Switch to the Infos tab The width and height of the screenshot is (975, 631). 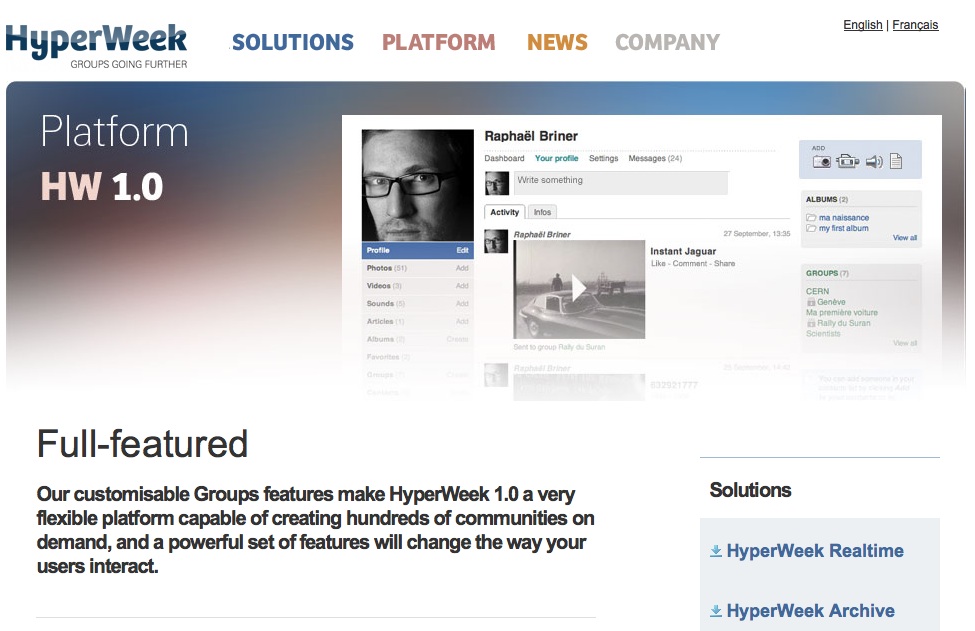[542, 212]
